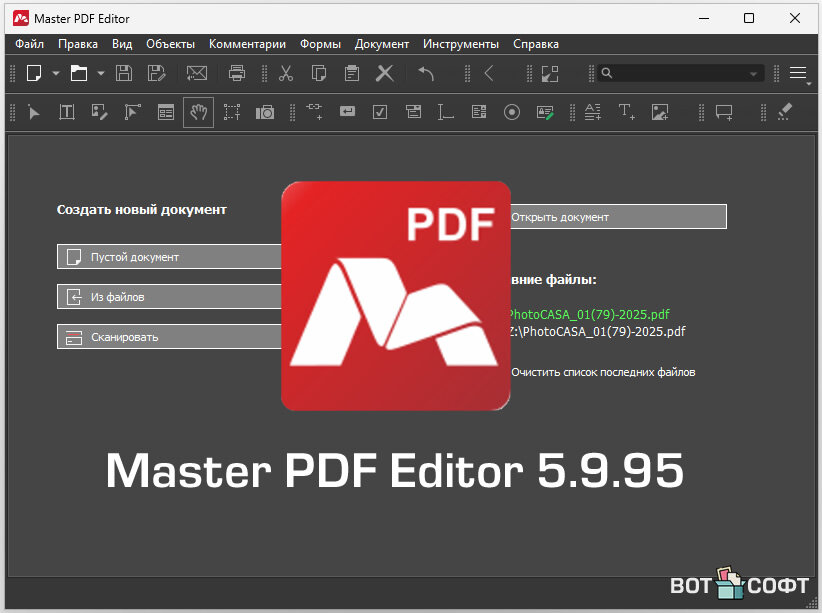Add a checkbox form field tool
The image size is (822, 613).
click(380, 112)
